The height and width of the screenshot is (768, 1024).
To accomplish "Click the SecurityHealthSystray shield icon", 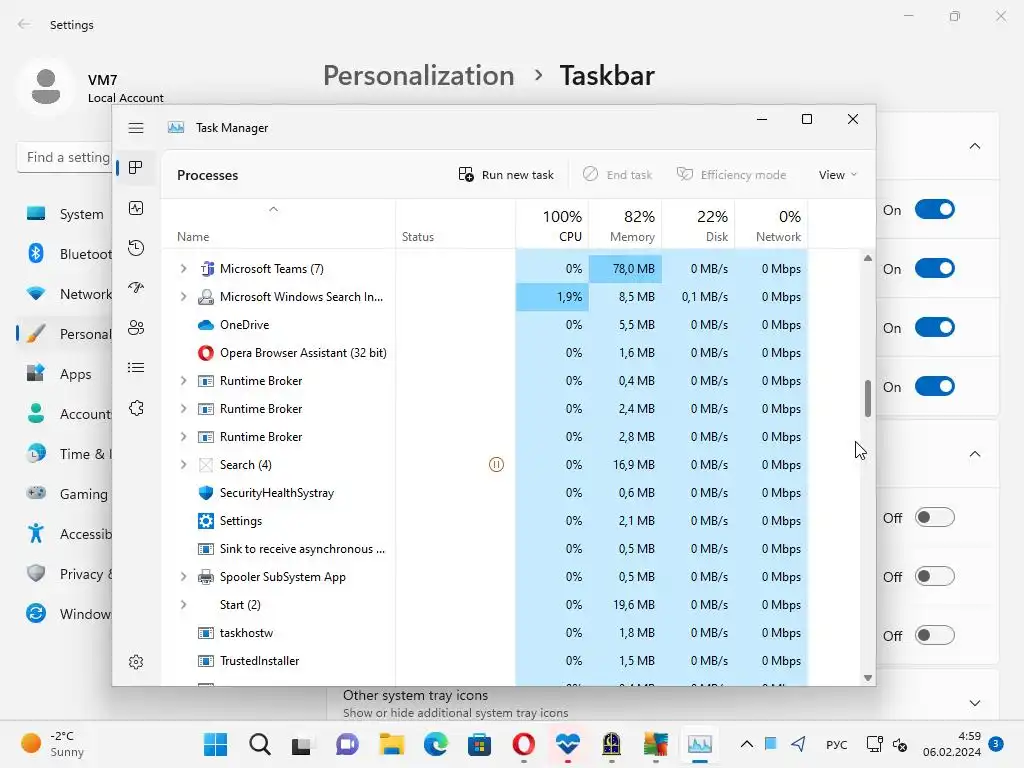I will 206,493.
